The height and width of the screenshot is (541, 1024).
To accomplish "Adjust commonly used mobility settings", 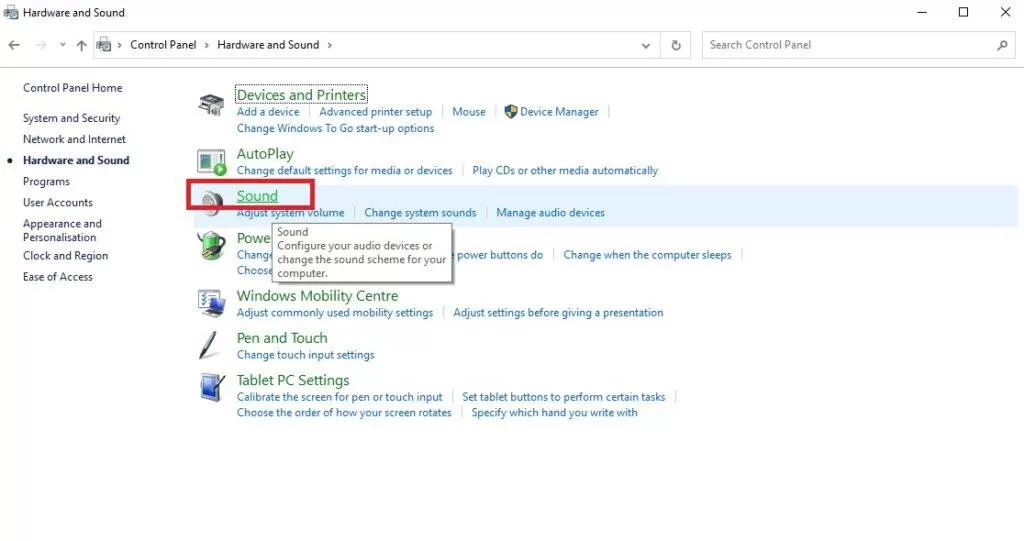I will pyautogui.click(x=334, y=313).
